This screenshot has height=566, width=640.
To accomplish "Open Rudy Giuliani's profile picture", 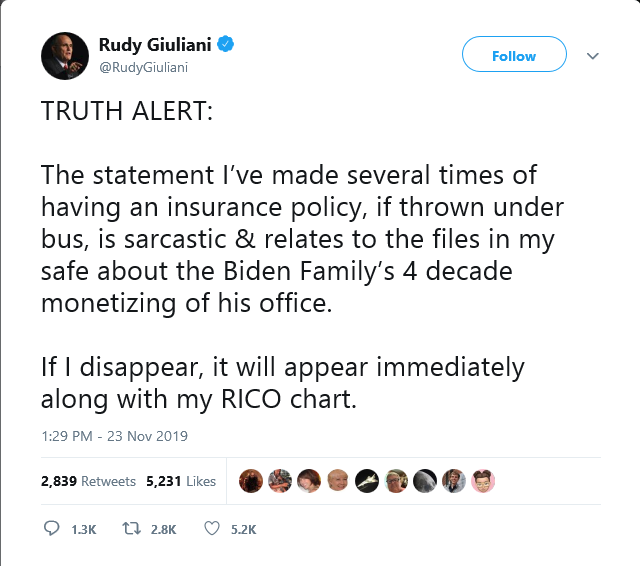I will point(65,56).
